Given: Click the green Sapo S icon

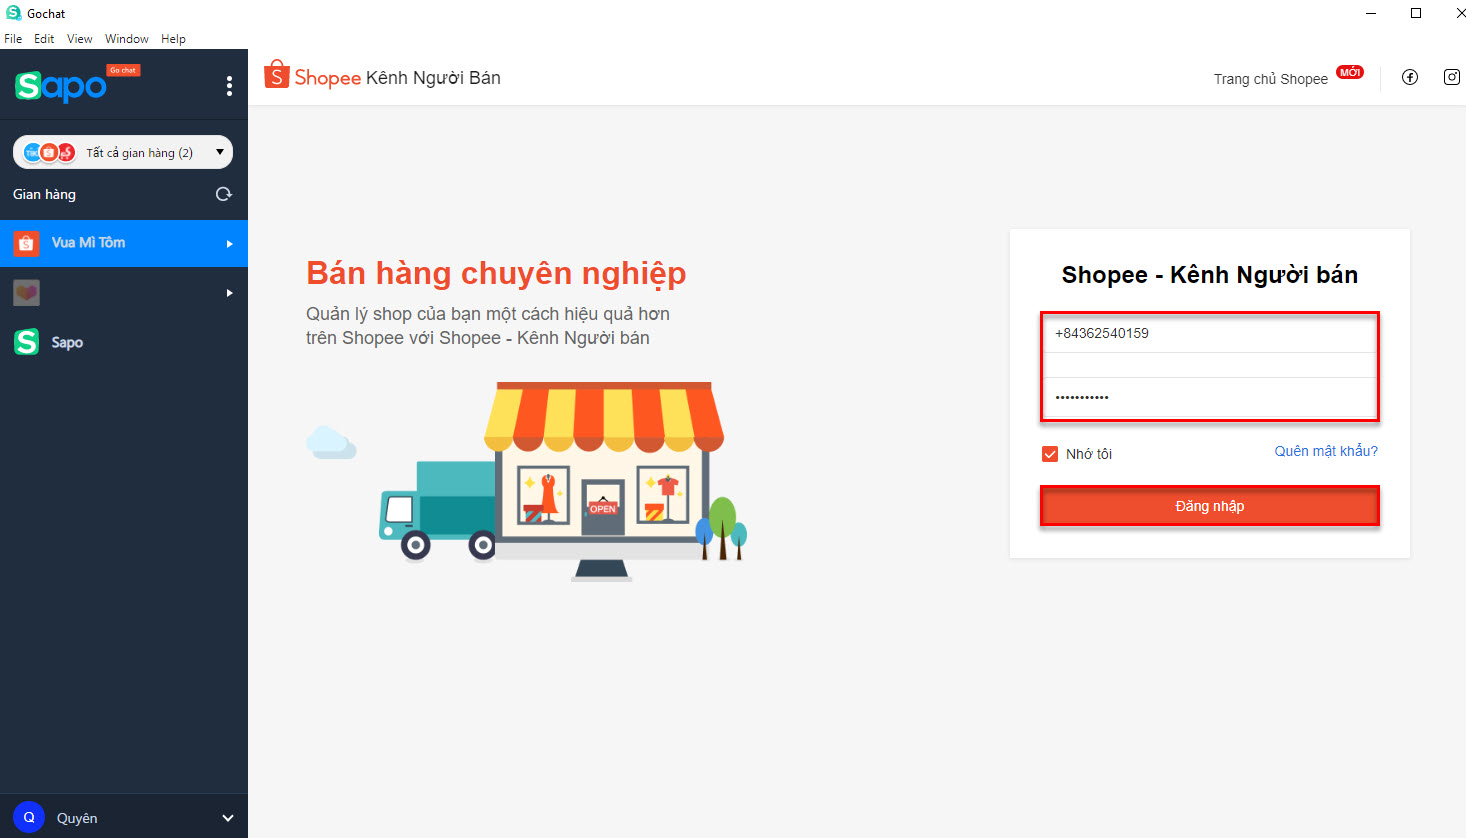Looking at the screenshot, I should [x=26, y=342].
